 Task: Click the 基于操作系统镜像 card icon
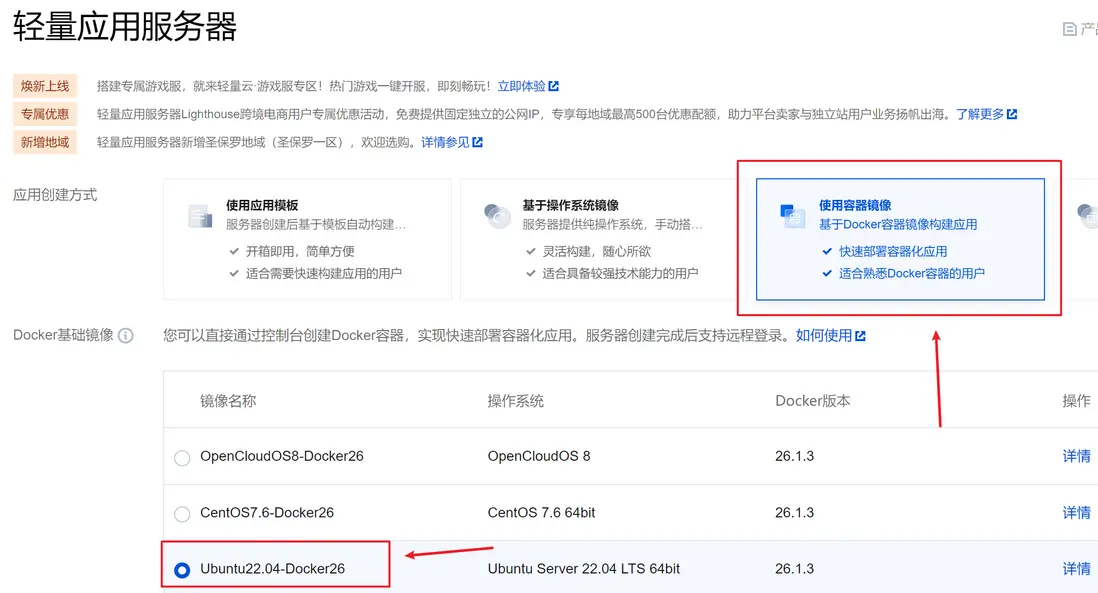coord(497,216)
